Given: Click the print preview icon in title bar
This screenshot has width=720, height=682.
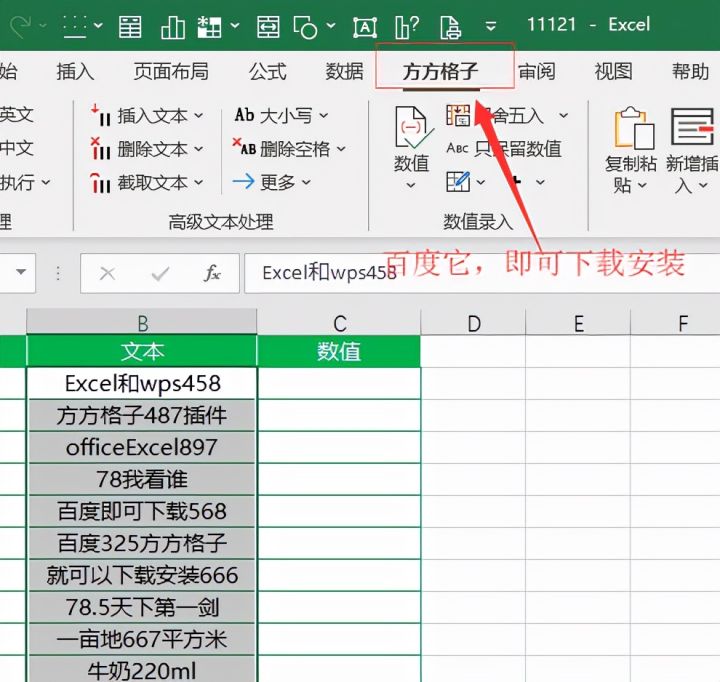Looking at the screenshot, I should coord(450,27).
